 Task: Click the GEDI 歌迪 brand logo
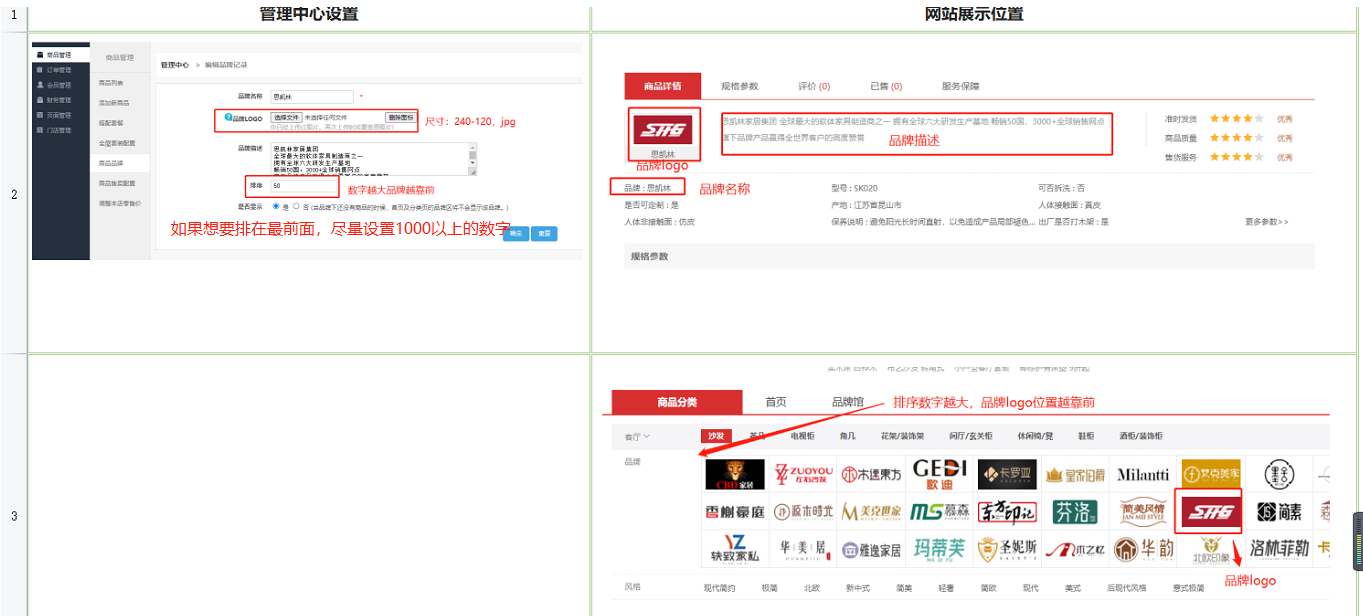[940, 474]
